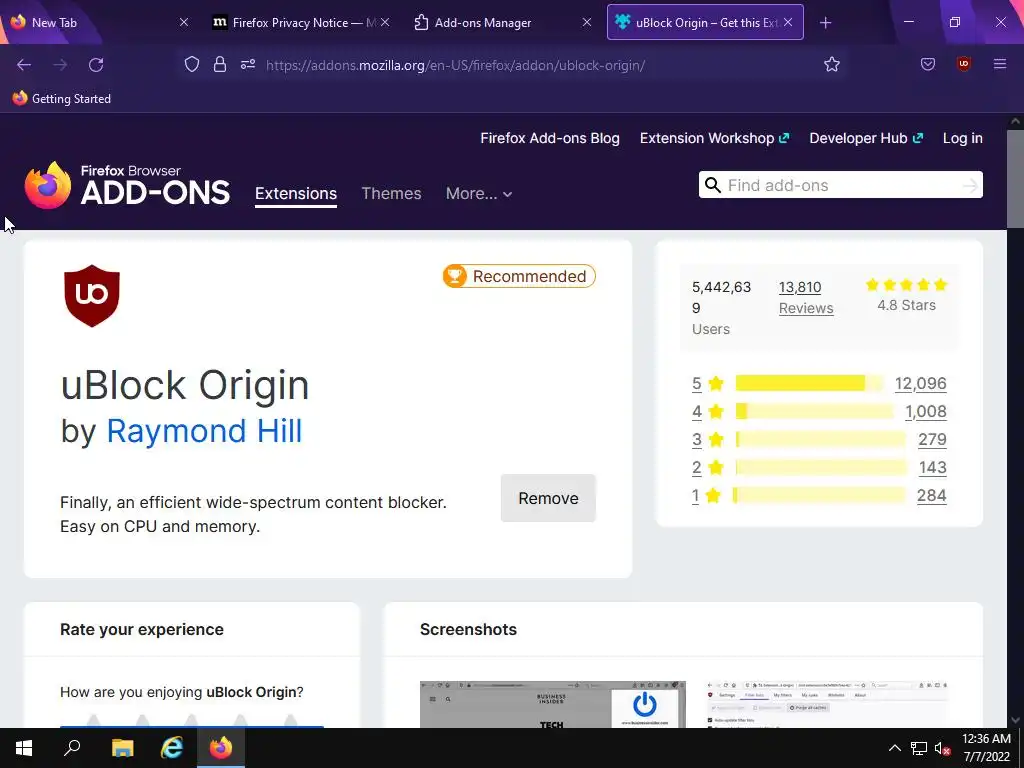Open the 12,096 five-star reviews count
The width and height of the screenshot is (1024, 768).
pyautogui.click(x=920, y=383)
